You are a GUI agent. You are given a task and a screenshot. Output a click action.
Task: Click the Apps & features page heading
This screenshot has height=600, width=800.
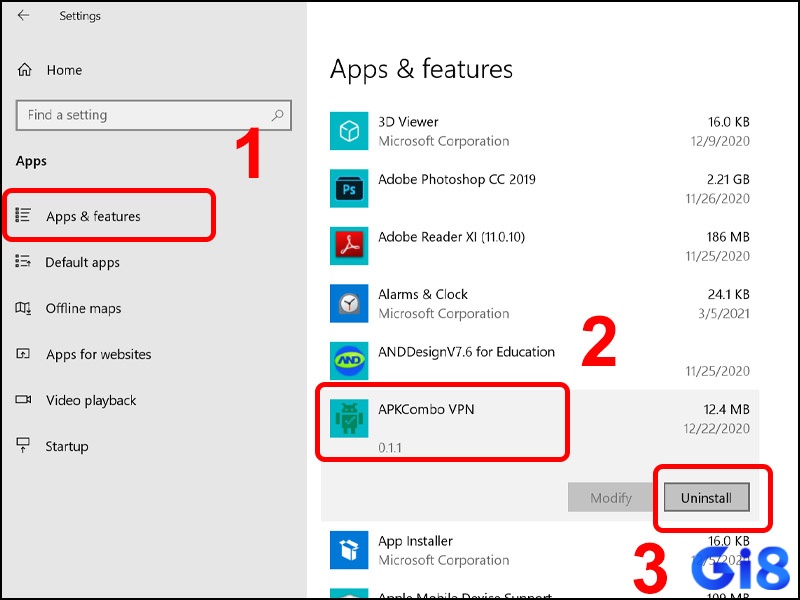[421, 69]
